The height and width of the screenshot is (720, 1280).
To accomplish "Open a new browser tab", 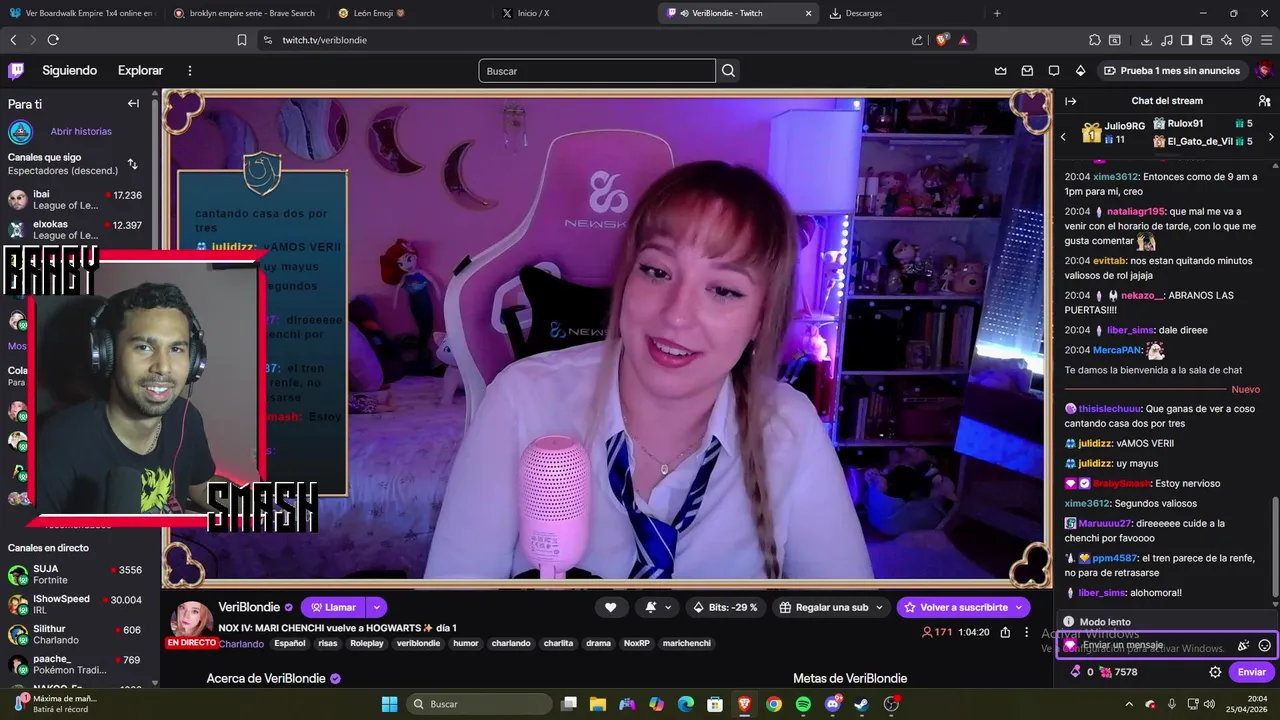I will 997,13.
